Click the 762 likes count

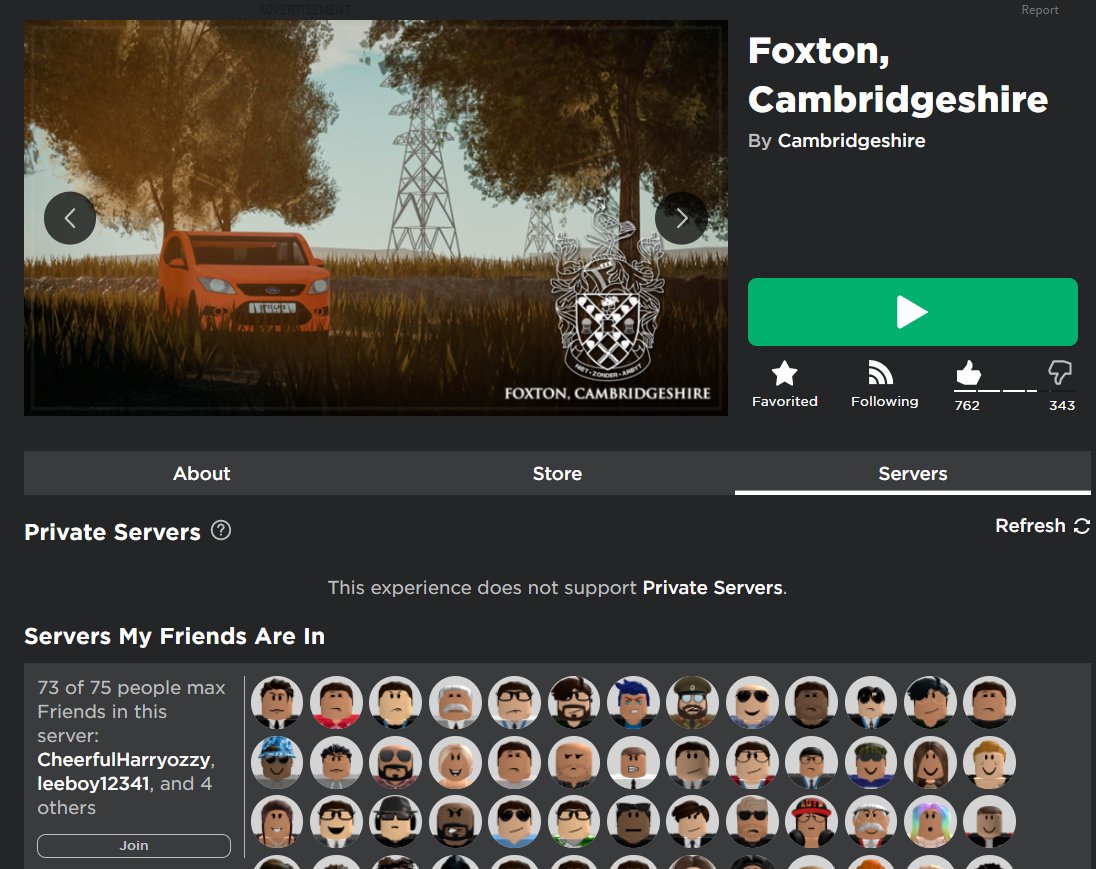[x=967, y=405]
